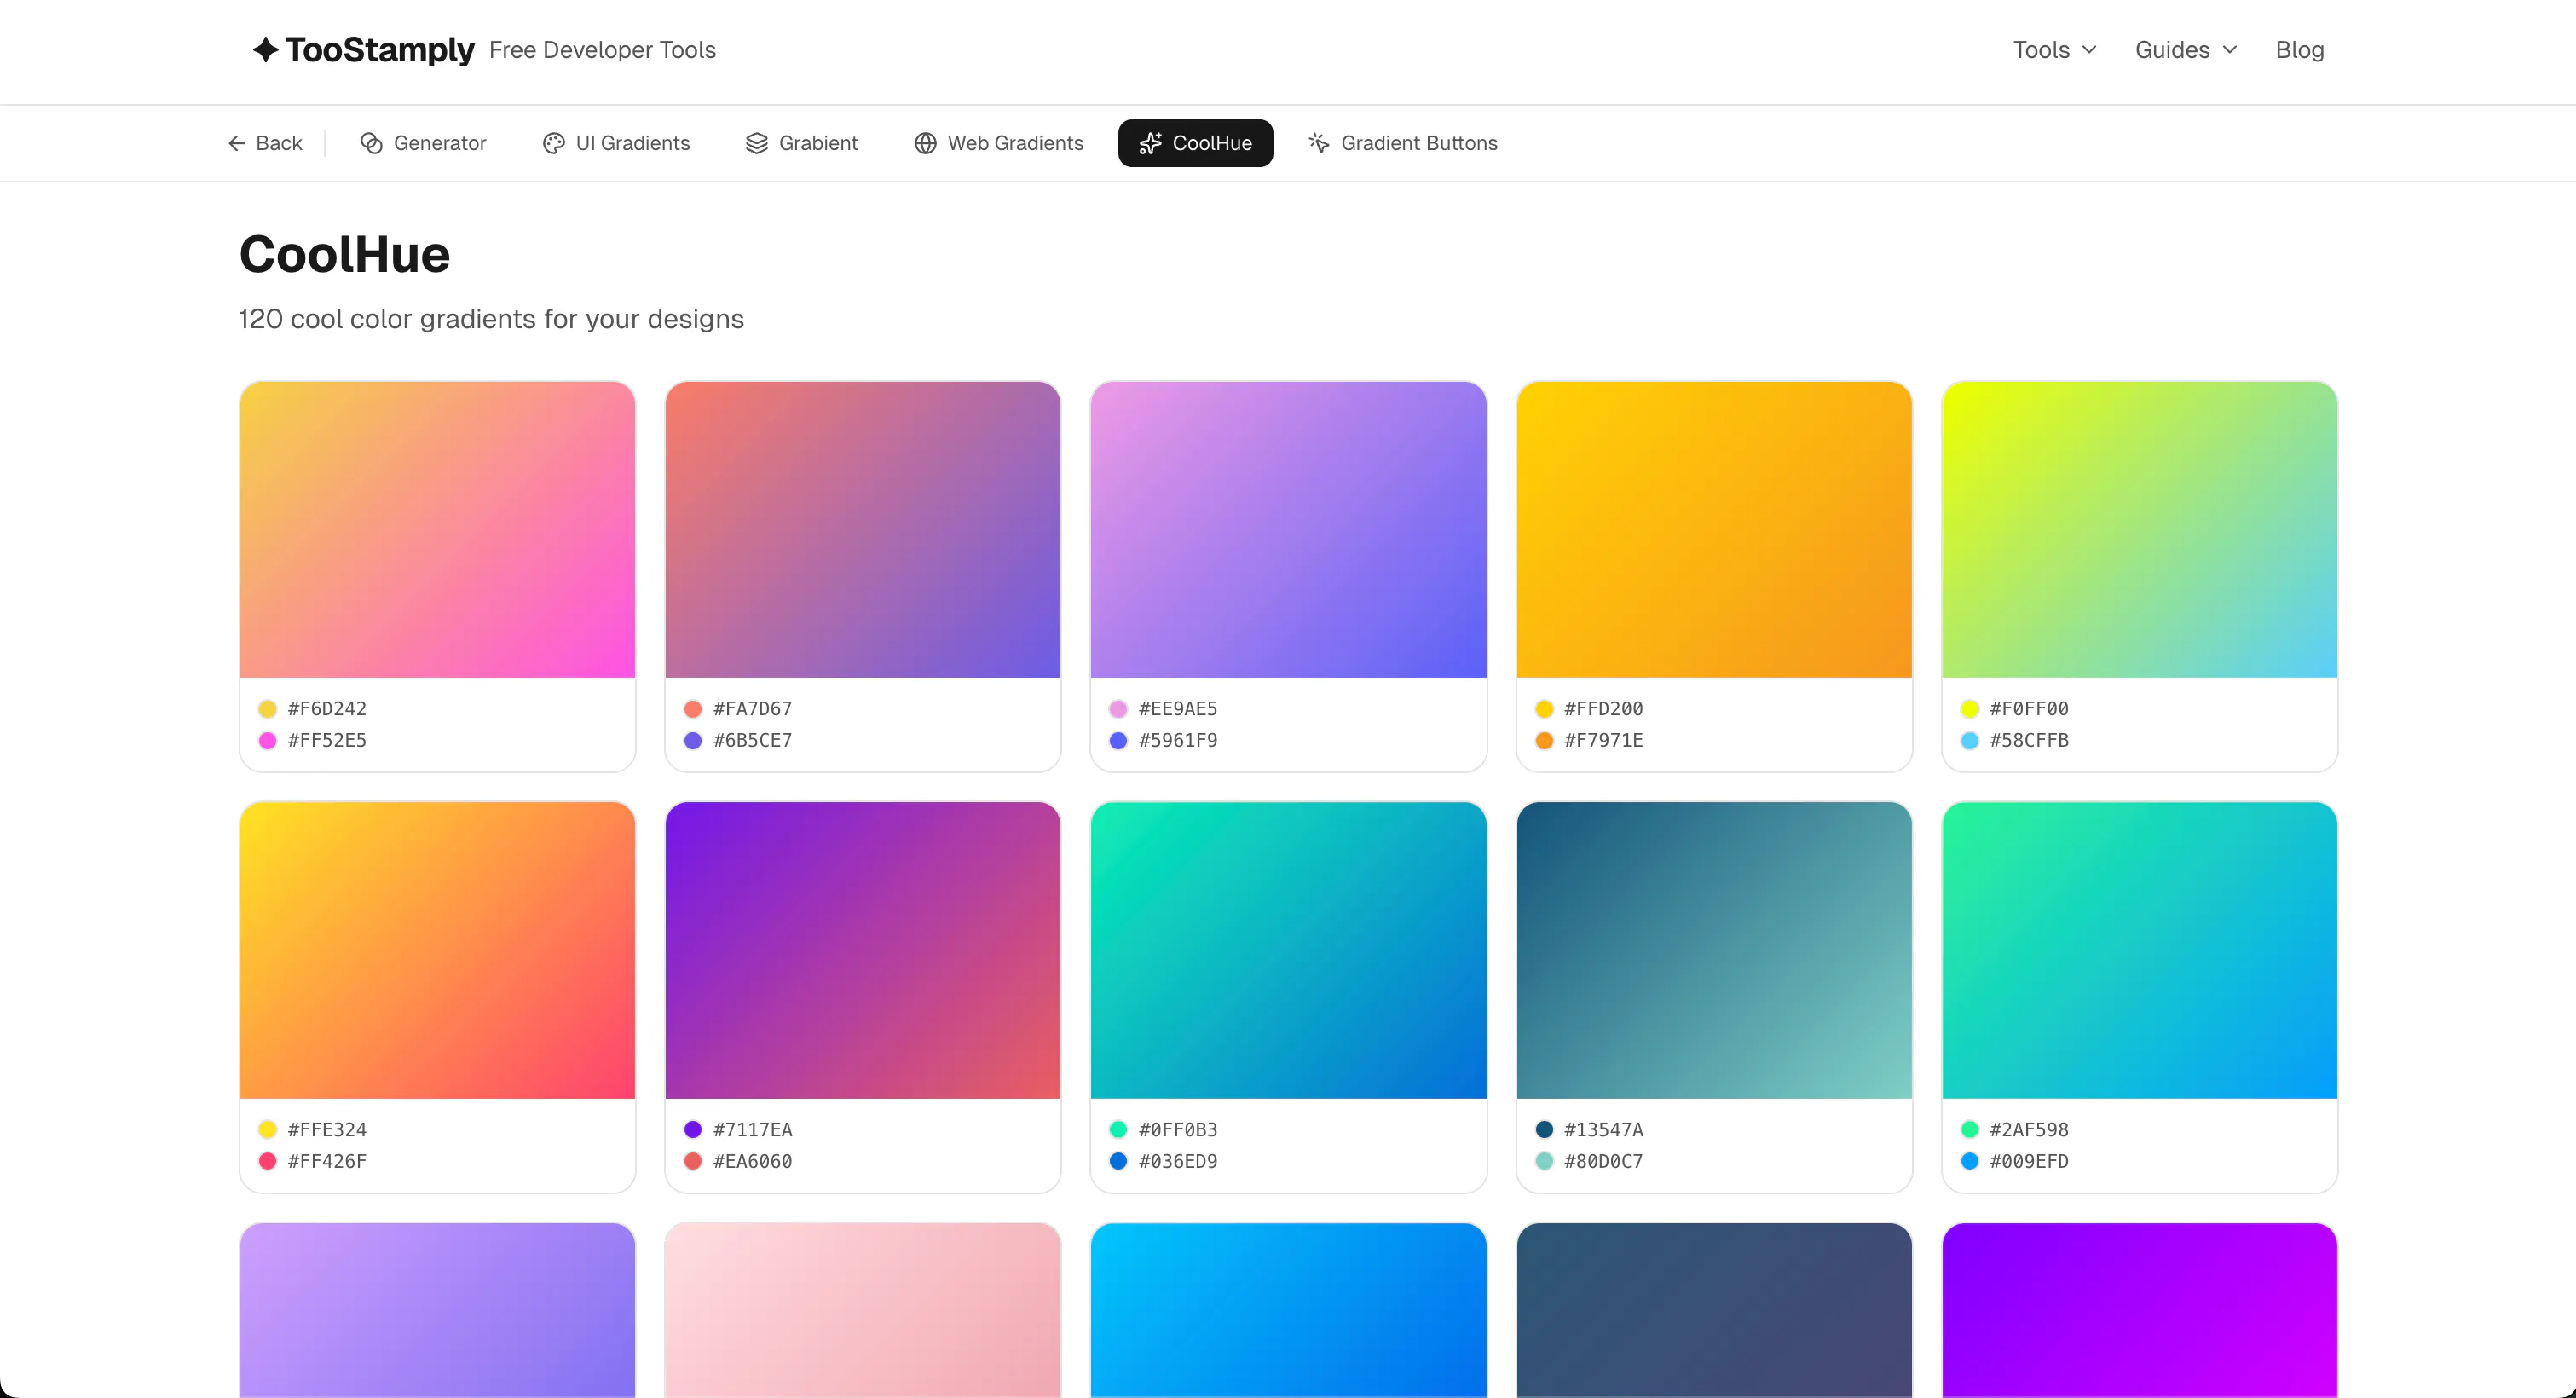Click the #58CFFB sky blue color dot
Image resolution: width=2576 pixels, height=1398 pixels.
pyautogui.click(x=1969, y=741)
